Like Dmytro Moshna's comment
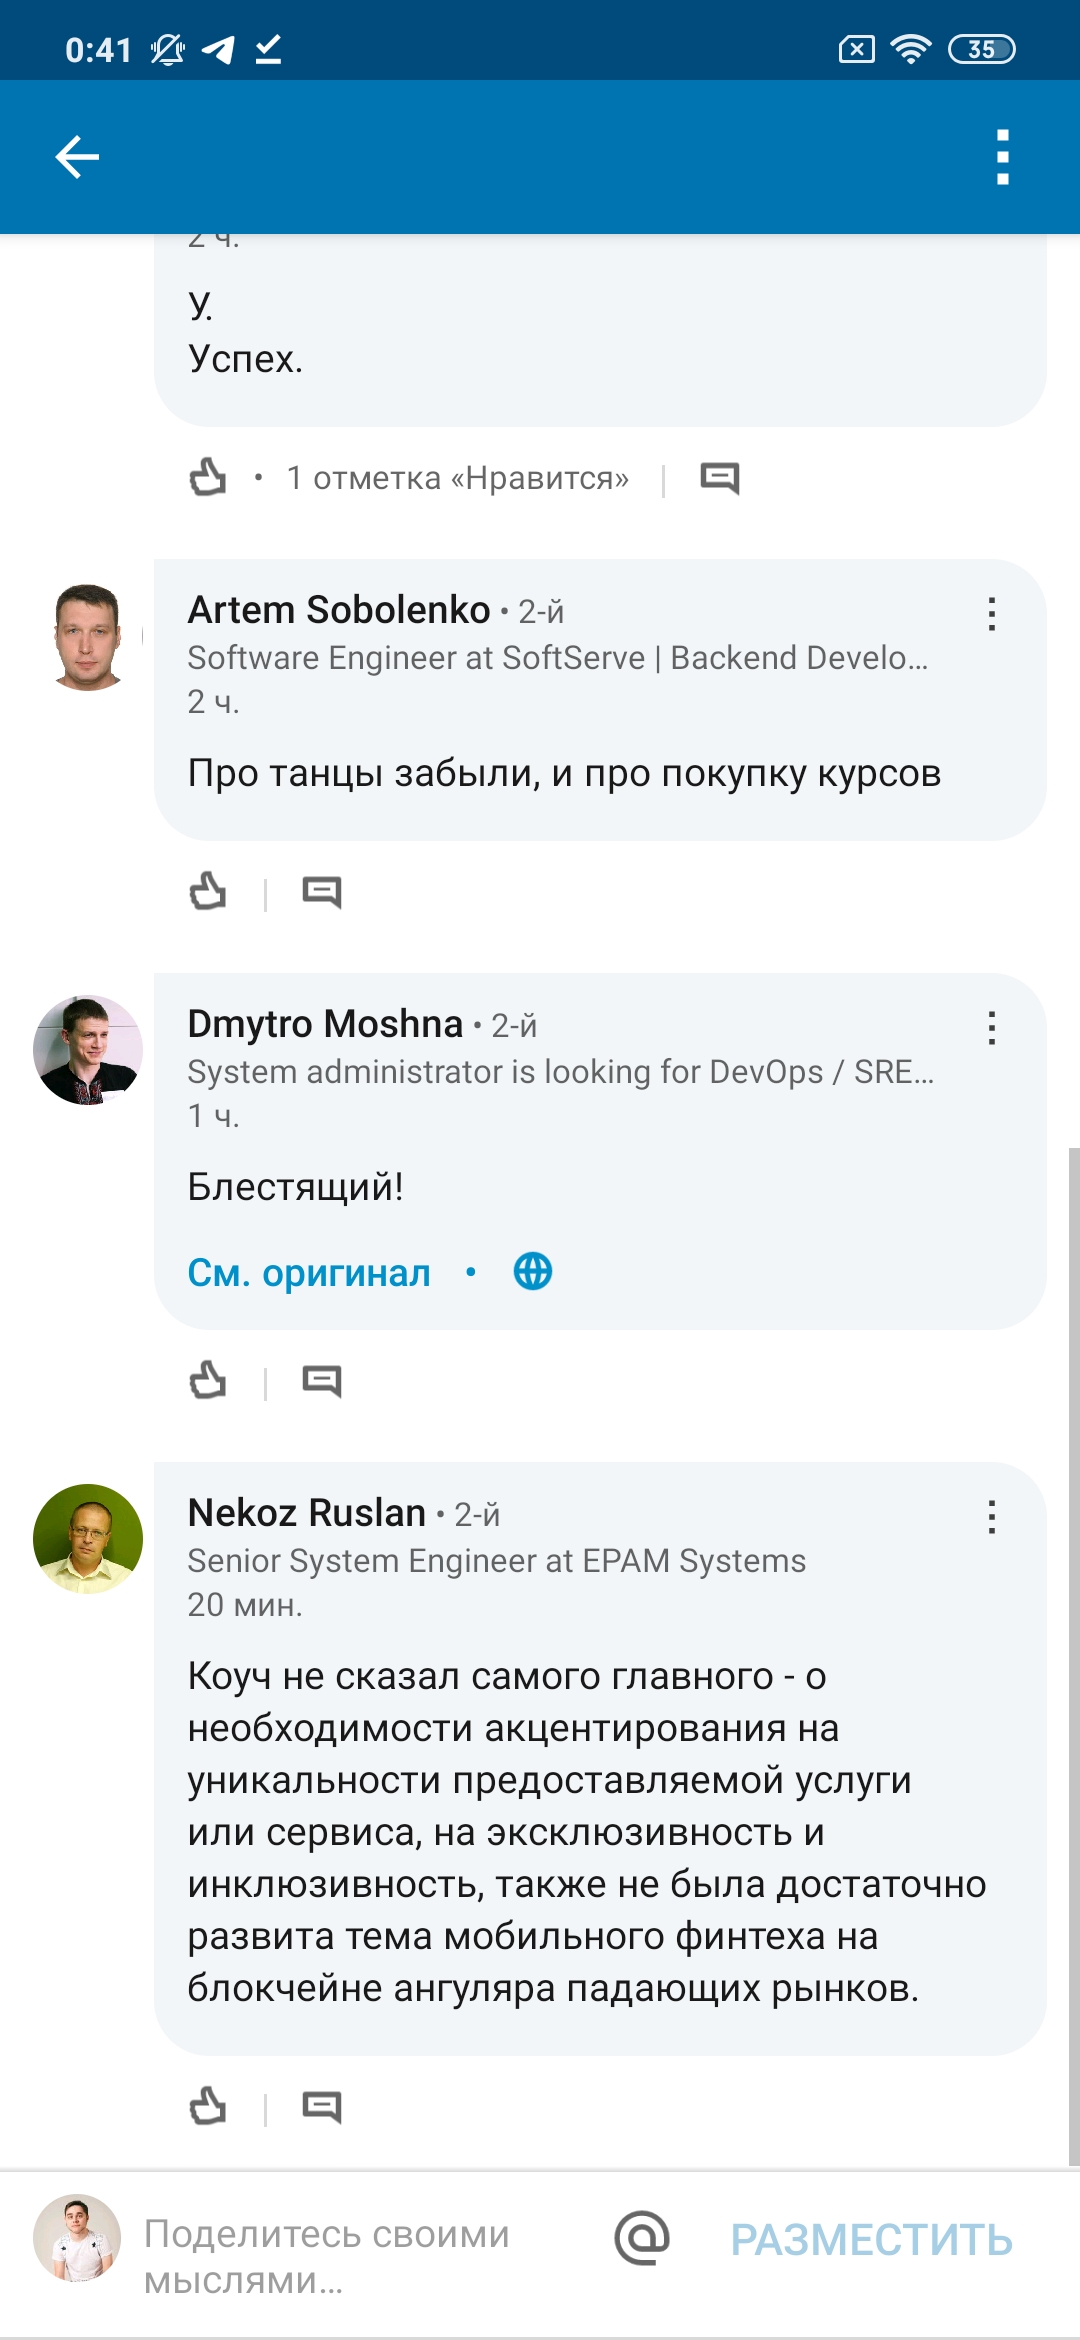 point(208,1381)
